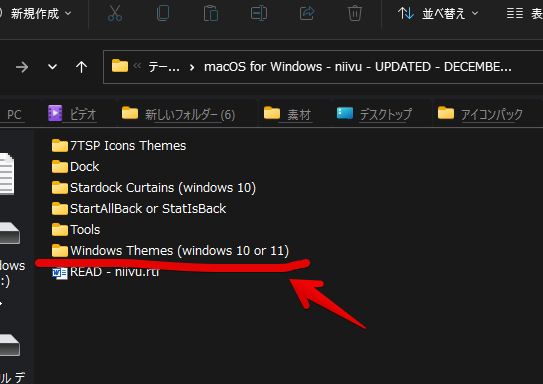Expand hidden breadcrumb path chevrons
543x384 pixels.
137,65
